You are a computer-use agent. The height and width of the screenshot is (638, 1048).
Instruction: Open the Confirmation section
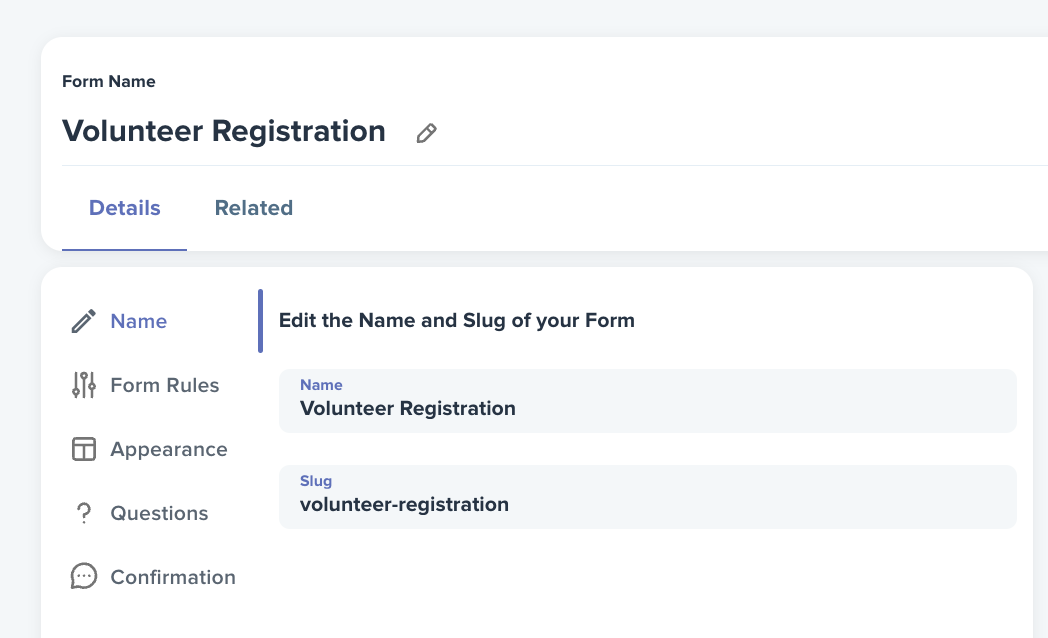[172, 577]
